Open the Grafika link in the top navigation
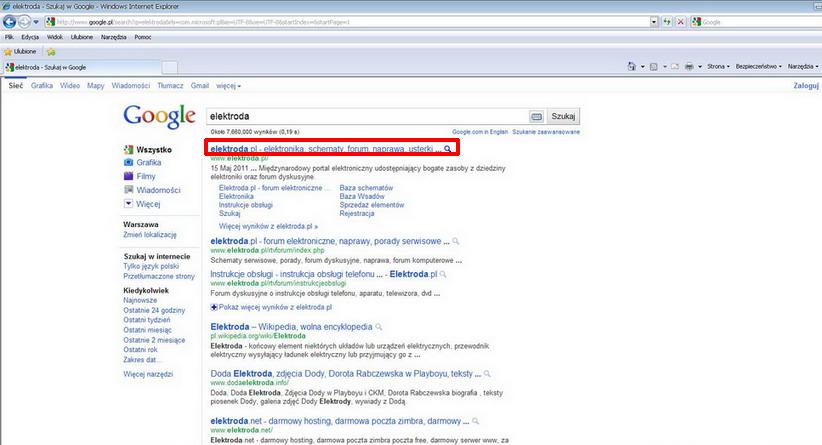This screenshot has height=445, width=822. 42,85
